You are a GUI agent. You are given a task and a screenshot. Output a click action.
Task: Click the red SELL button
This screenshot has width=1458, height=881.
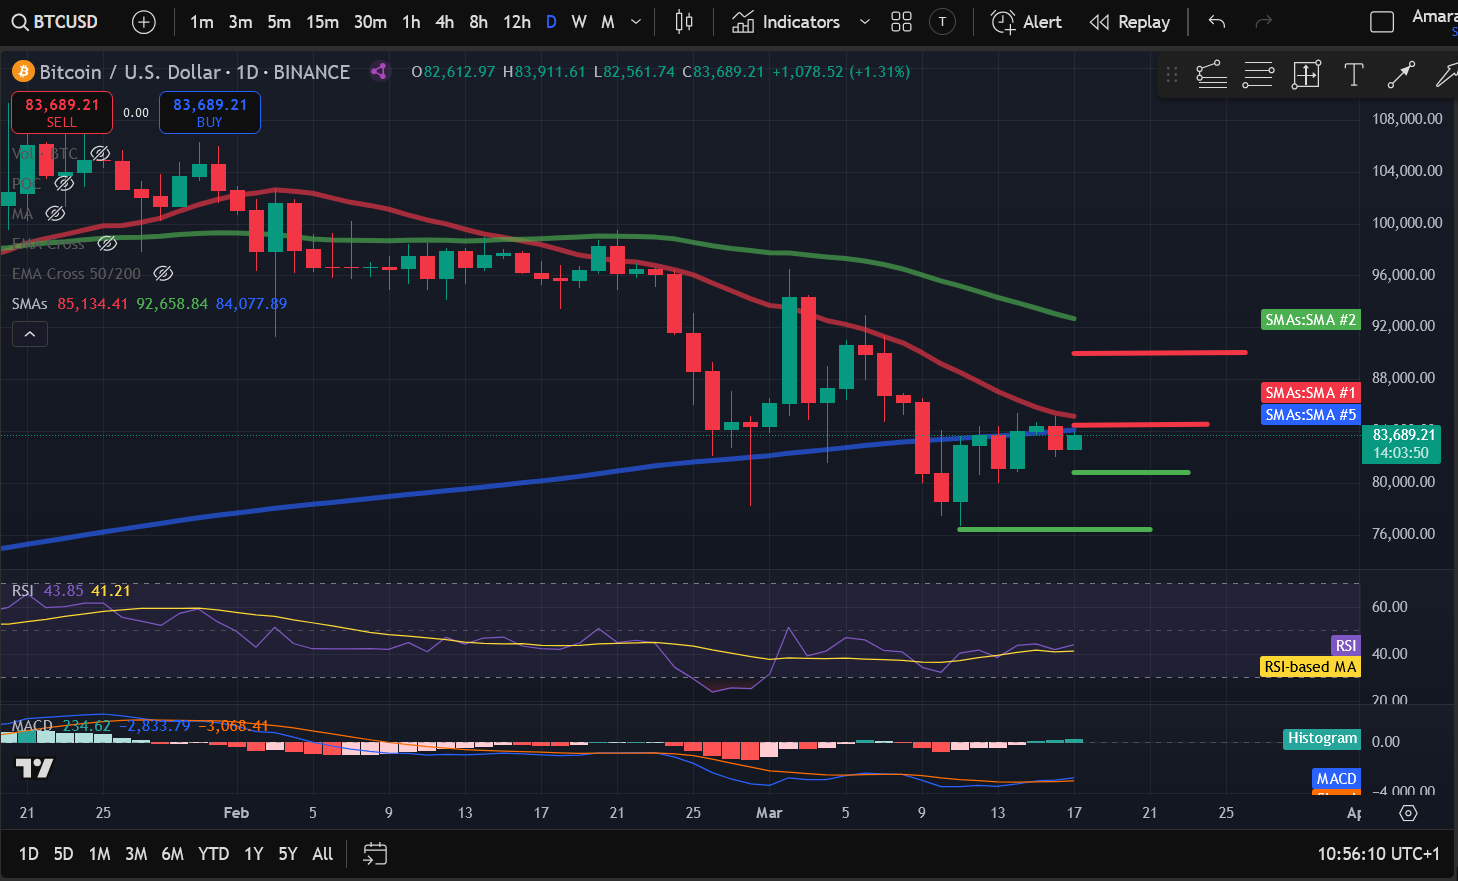[62, 112]
